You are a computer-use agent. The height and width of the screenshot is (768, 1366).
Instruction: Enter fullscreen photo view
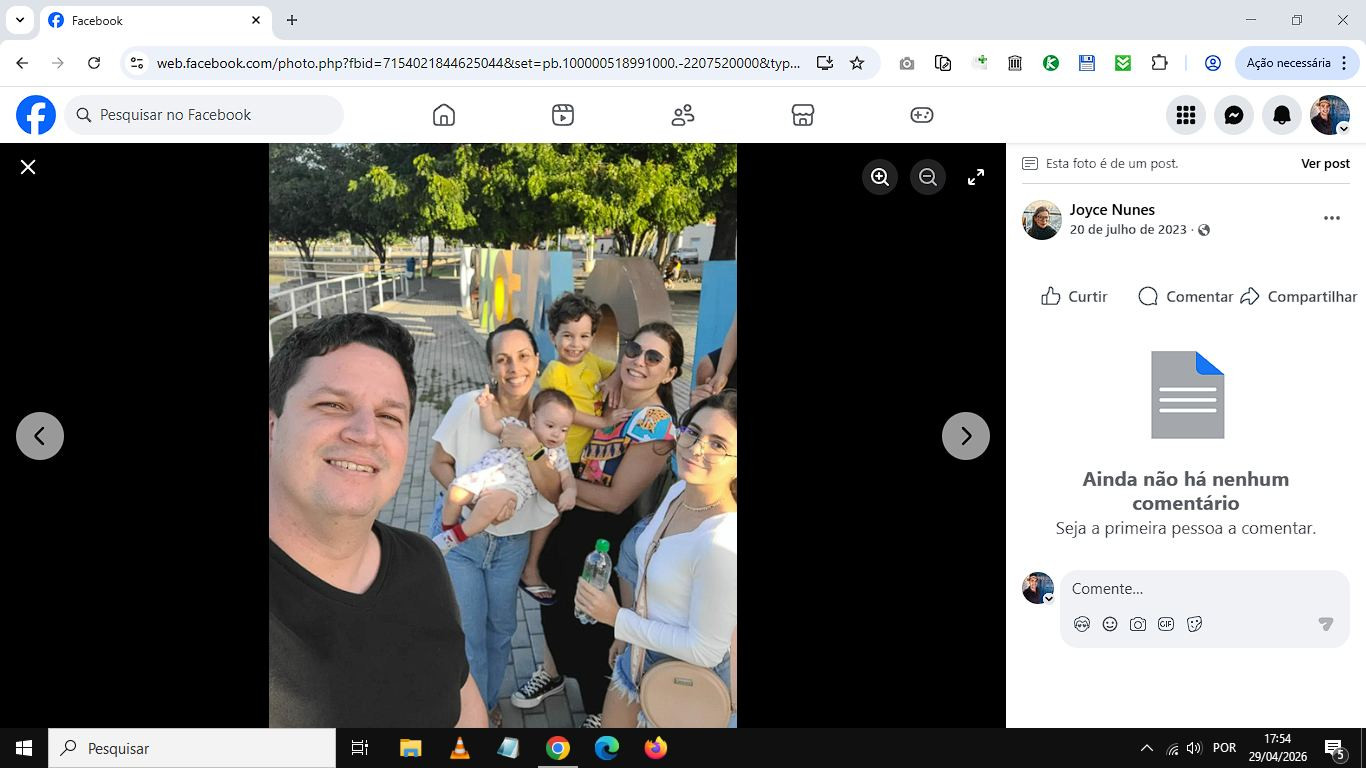[976, 177]
